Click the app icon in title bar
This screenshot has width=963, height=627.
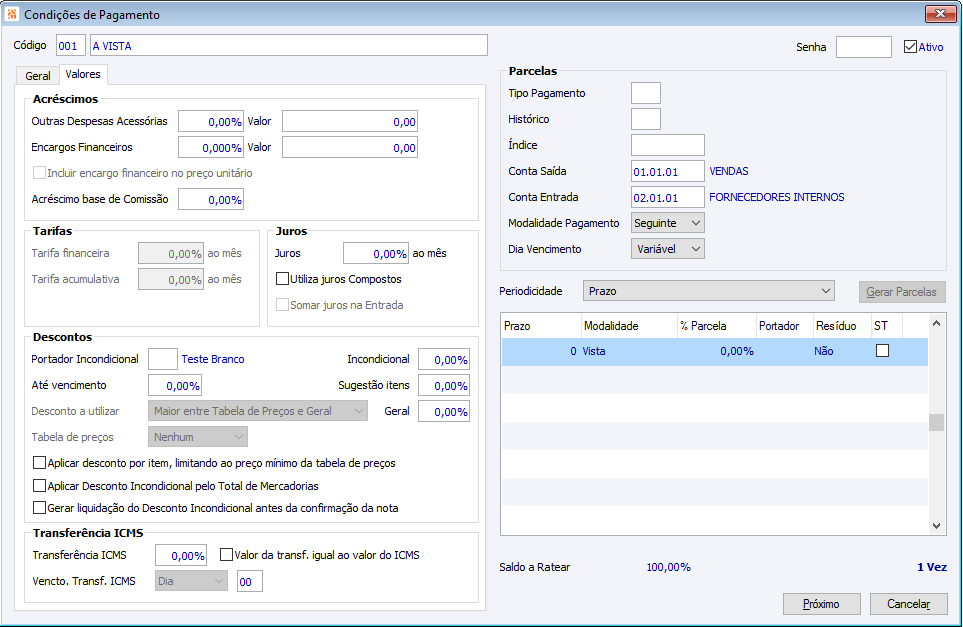(x=12, y=14)
